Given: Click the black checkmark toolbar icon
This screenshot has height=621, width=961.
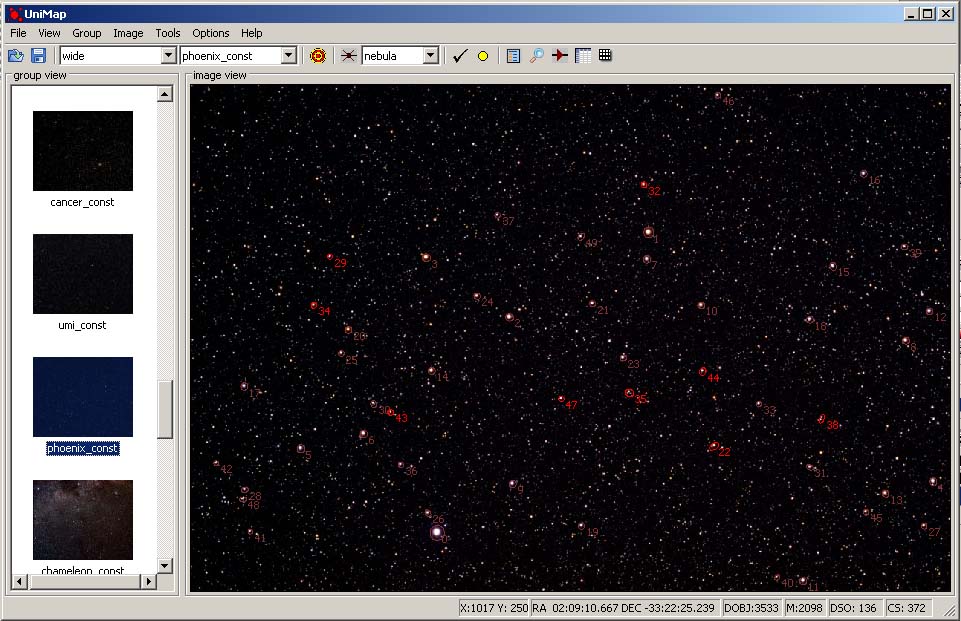Looking at the screenshot, I should [460, 56].
